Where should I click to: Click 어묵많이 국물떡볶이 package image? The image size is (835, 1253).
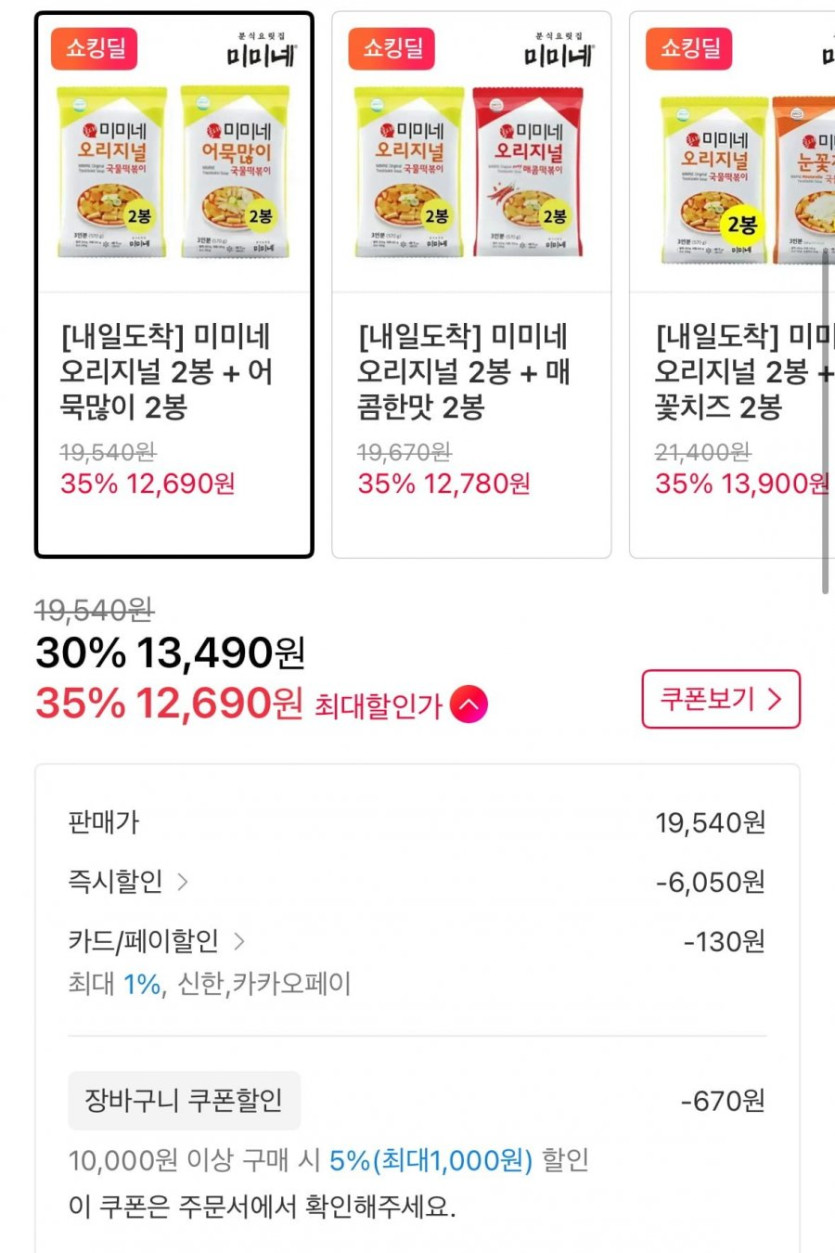pos(235,170)
